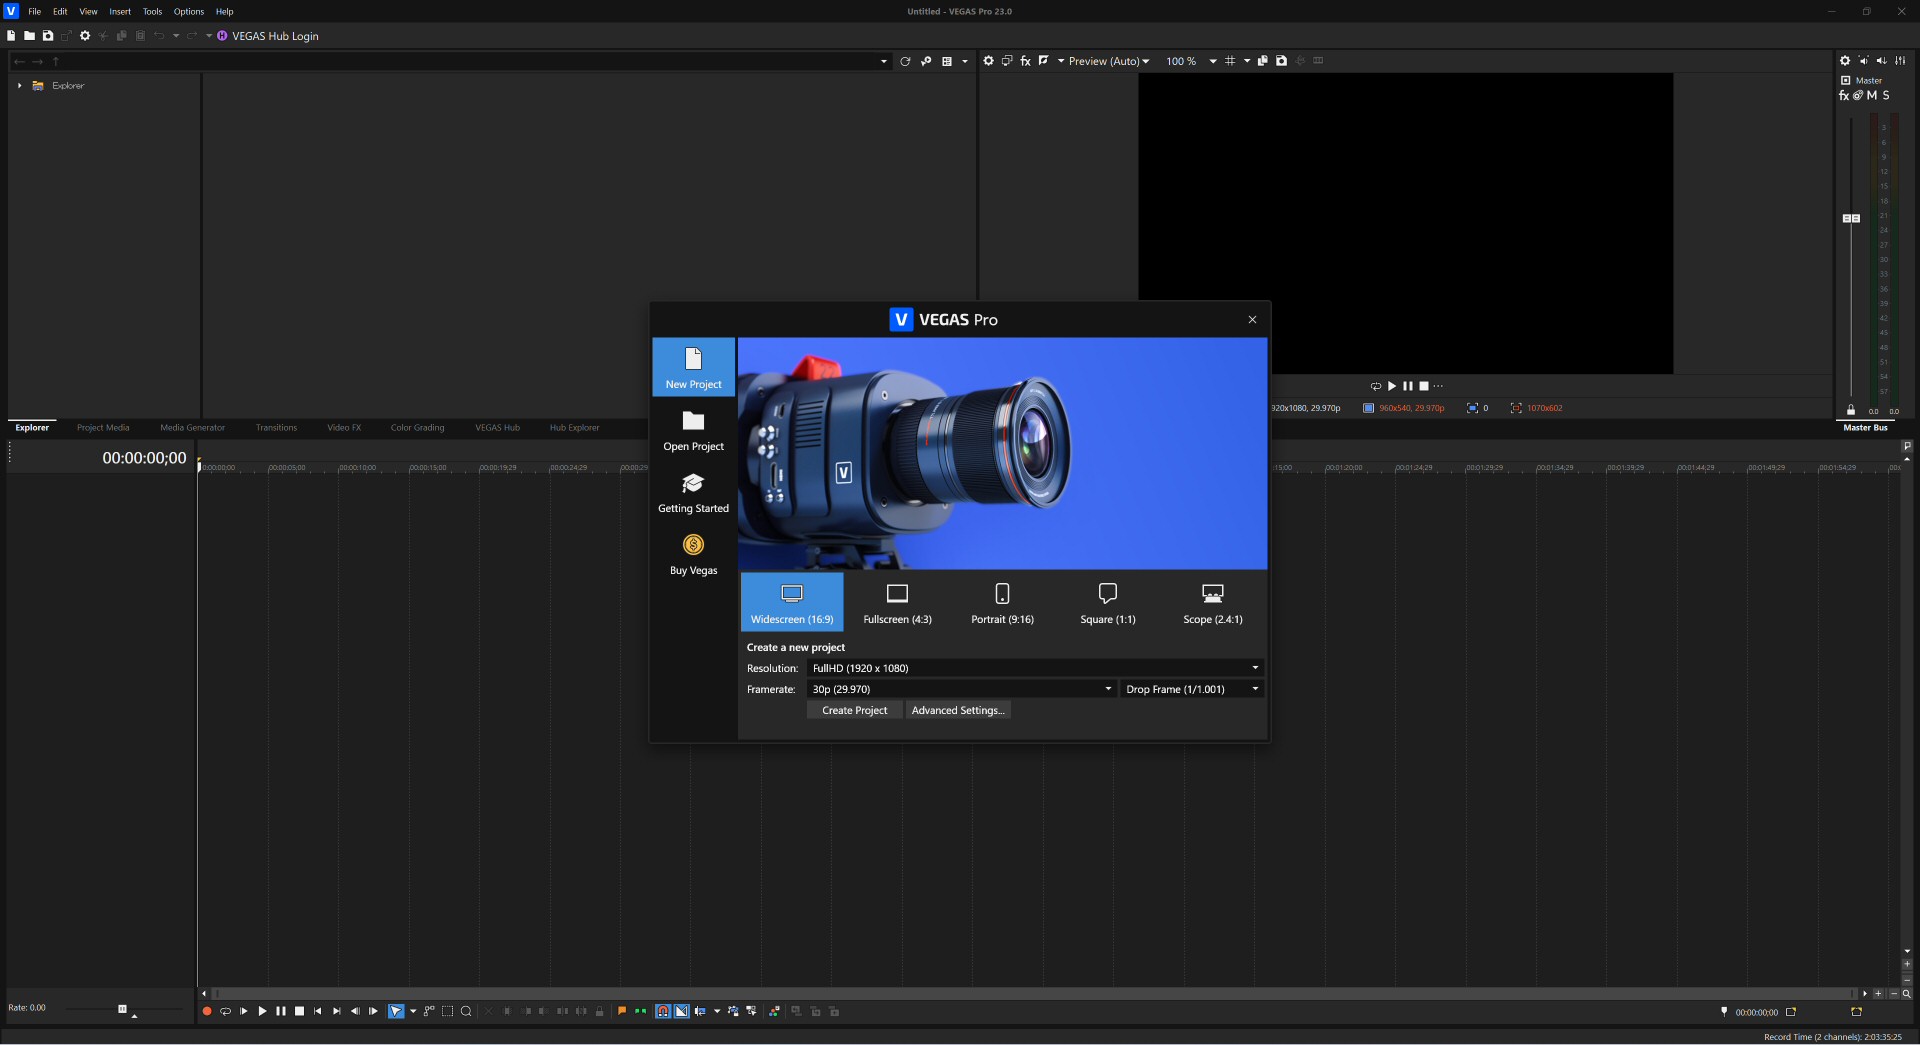Close the VEGAS Pro welcome dialog

tap(1252, 320)
